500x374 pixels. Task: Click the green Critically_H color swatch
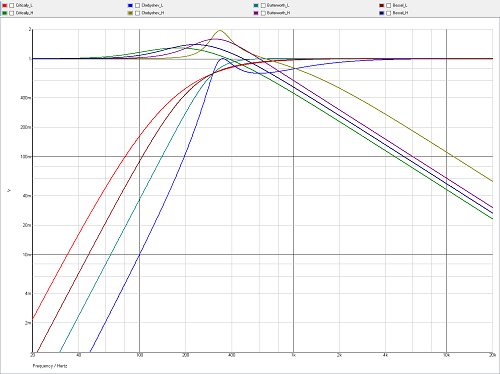(5, 13)
